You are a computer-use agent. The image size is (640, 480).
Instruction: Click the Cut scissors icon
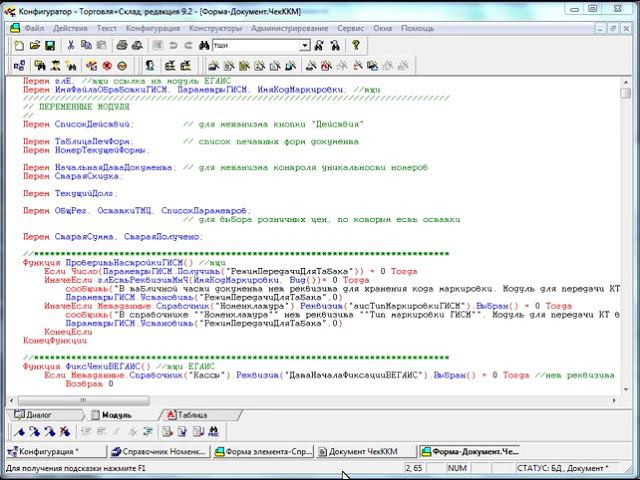coord(71,46)
